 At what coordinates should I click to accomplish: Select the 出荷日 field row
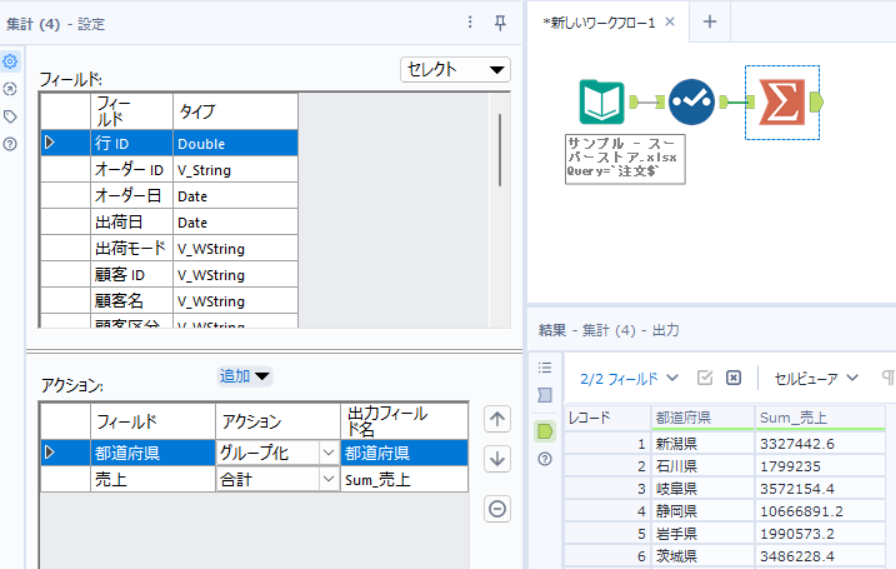coord(169,222)
